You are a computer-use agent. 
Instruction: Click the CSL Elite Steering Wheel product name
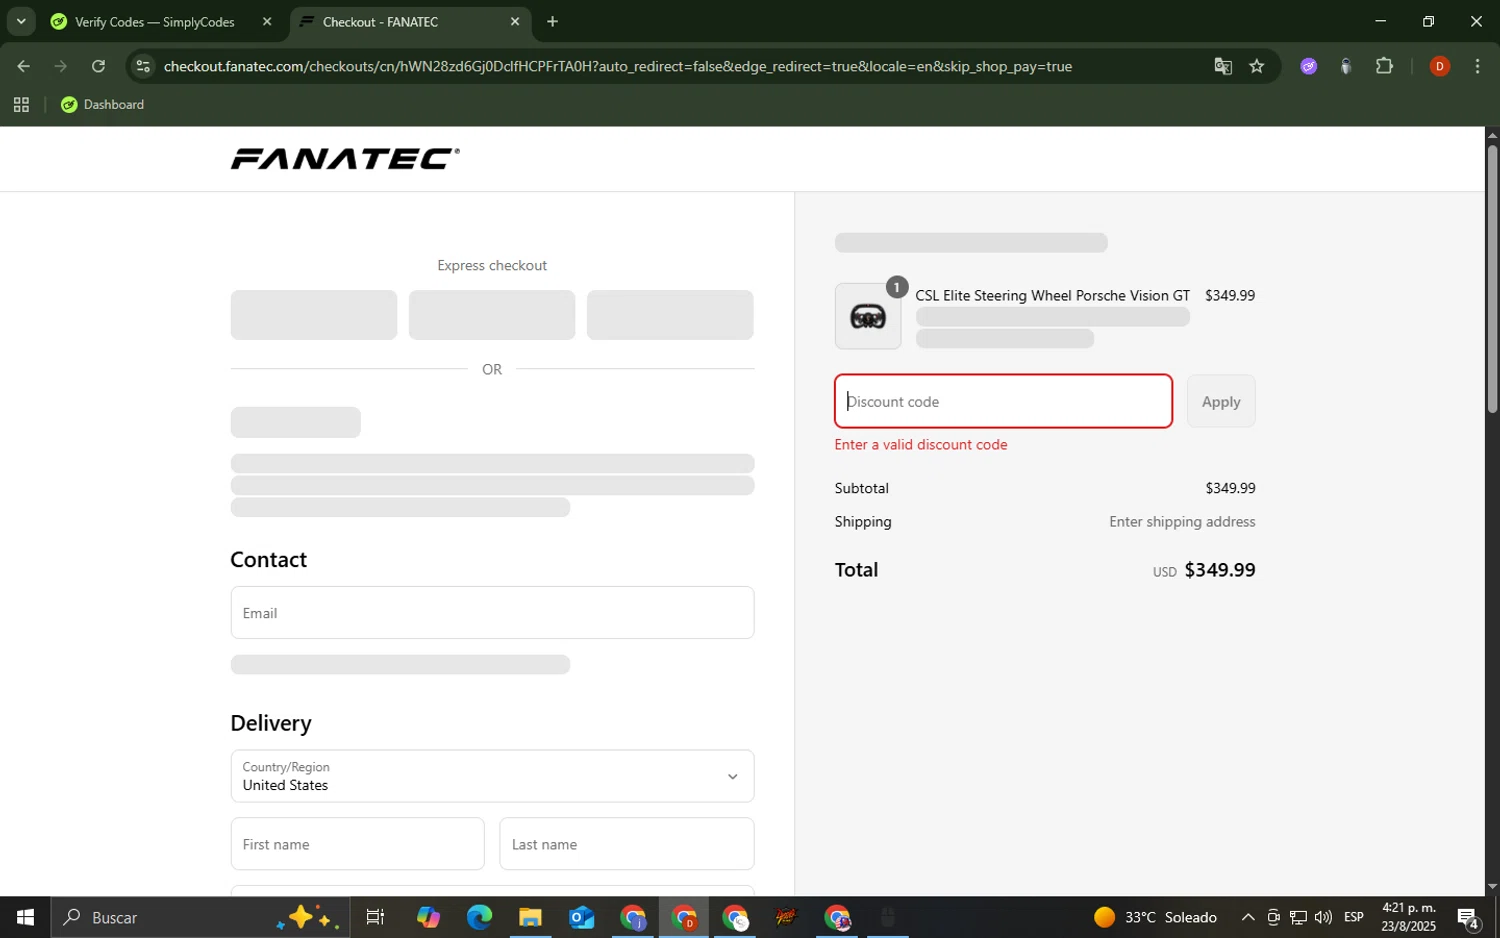coord(1052,295)
